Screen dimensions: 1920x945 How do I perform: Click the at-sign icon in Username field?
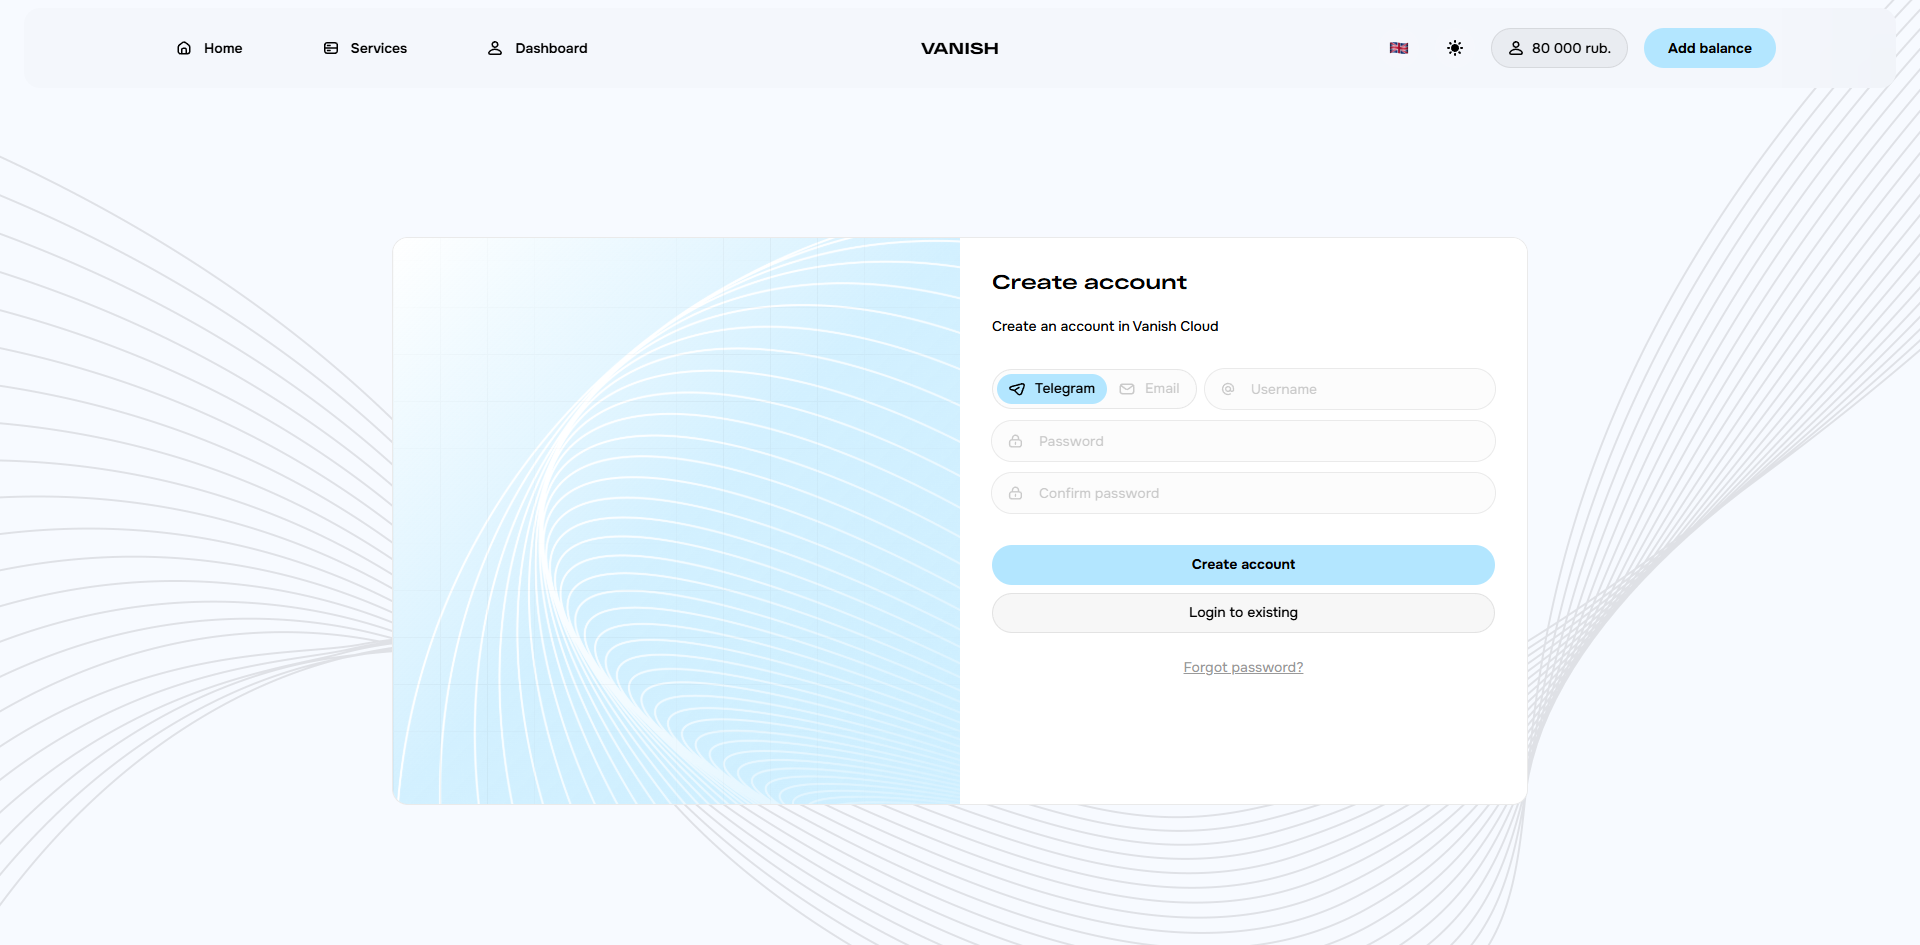(x=1228, y=389)
